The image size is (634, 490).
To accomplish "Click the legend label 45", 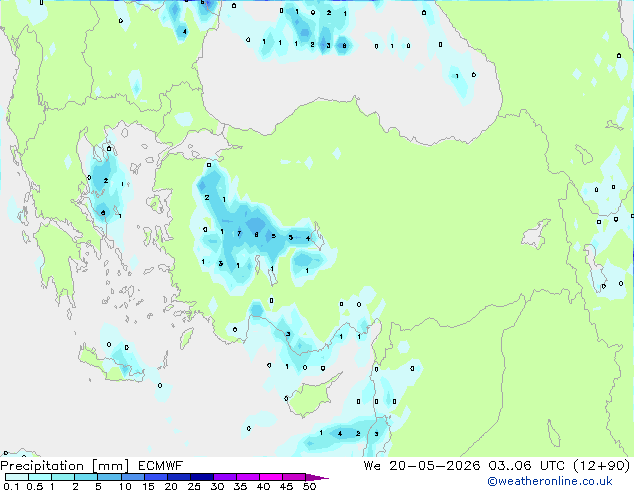I will pos(286,486).
